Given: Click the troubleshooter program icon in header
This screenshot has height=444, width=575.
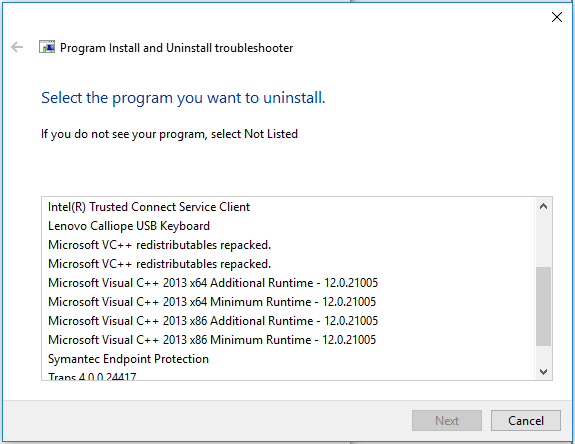Looking at the screenshot, I should [x=47, y=47].
